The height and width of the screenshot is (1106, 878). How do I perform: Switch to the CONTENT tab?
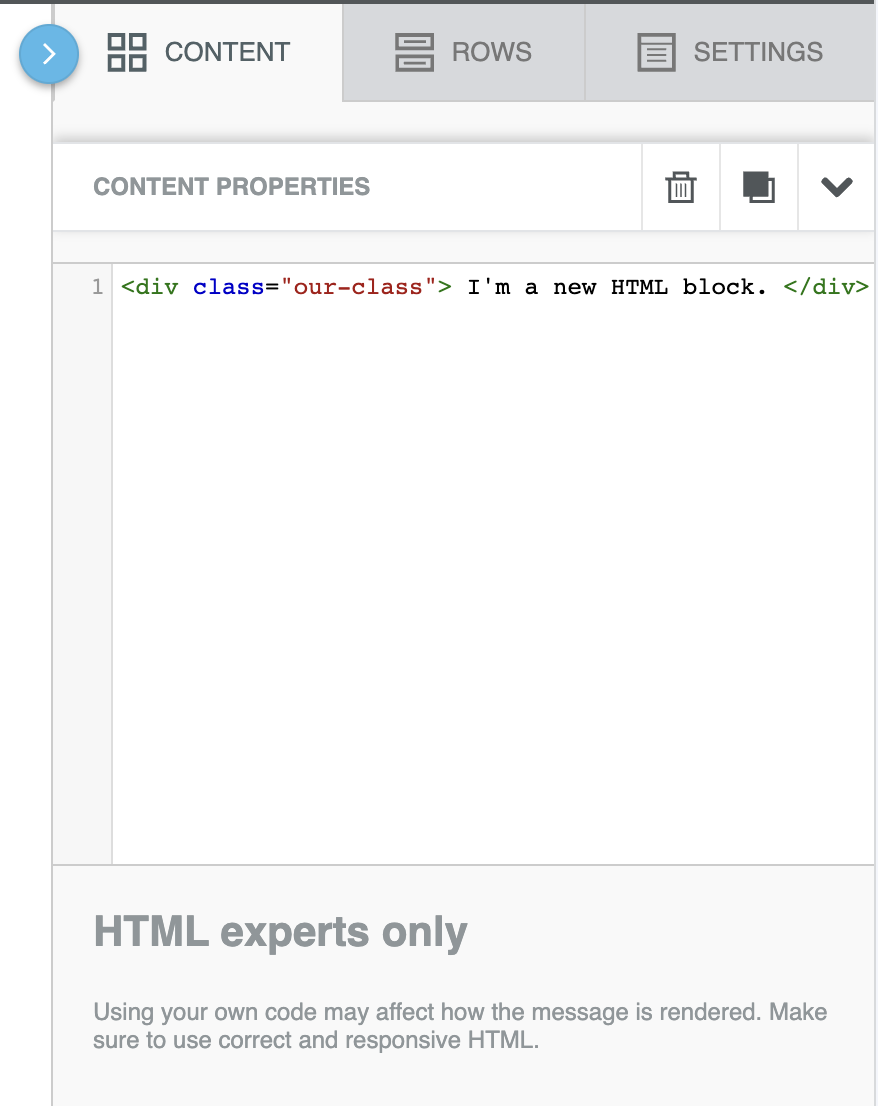coord(198,52)
